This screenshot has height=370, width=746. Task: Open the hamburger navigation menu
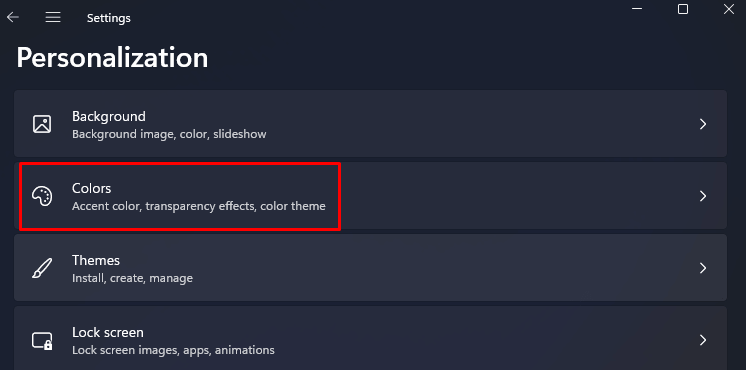pyautogui.click(x=53, y=18)
